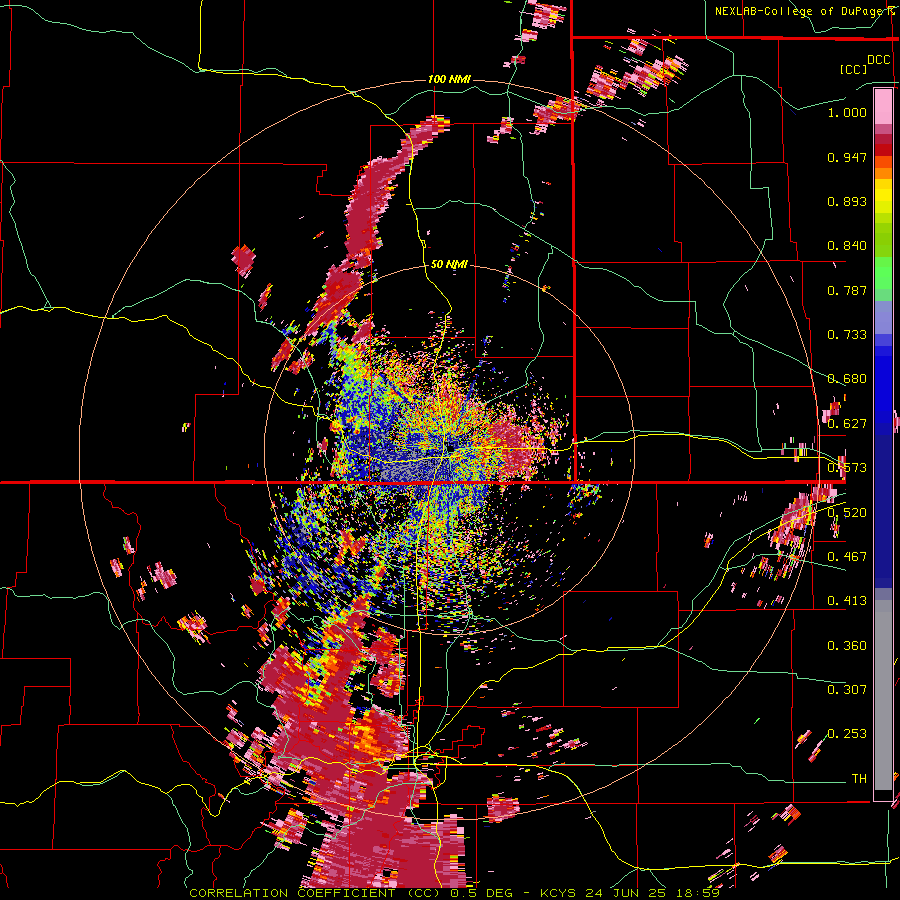The image size is (900, 900).
Task: Click the 0.413 value on color scale
Action: (x=847, y=601)
